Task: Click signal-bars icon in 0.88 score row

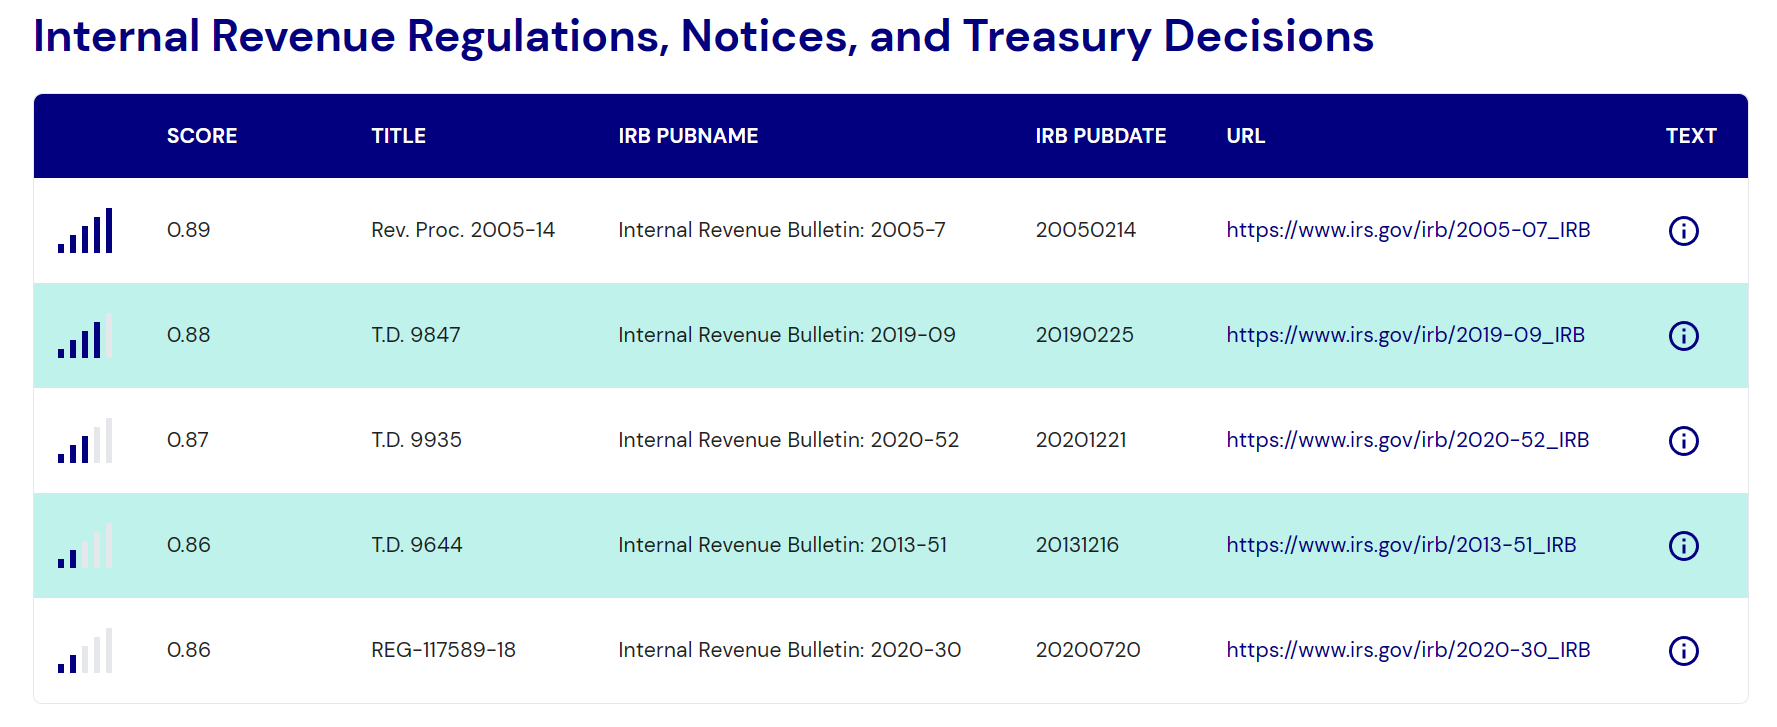Action: pos(85,335)
